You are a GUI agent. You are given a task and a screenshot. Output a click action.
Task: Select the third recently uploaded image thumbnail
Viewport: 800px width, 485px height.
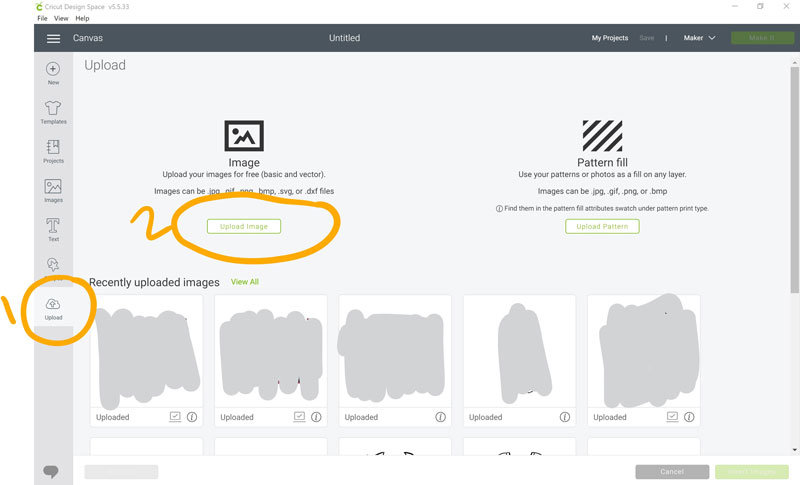coord(395,351)
